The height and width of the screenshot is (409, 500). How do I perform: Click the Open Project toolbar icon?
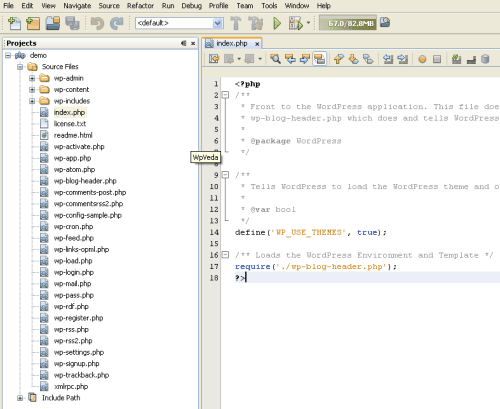[x=53, y=23]
